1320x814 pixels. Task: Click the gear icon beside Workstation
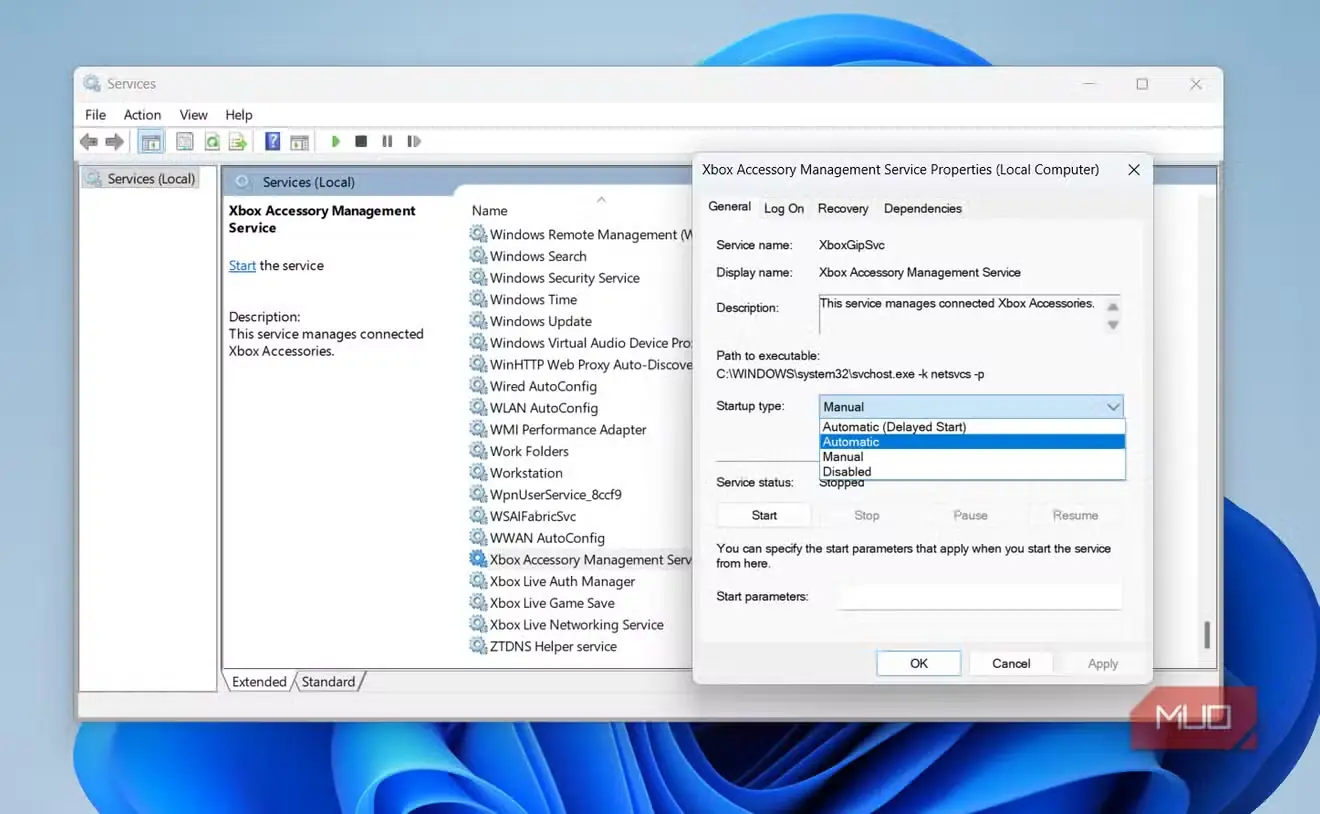[478, 473]
